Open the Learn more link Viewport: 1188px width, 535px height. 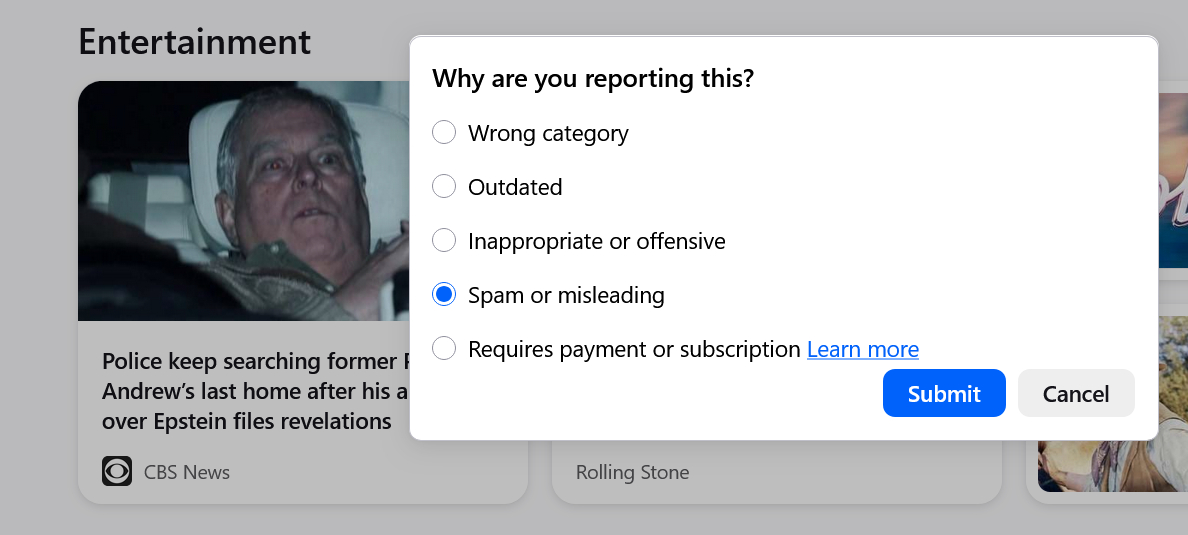point(862,349)
